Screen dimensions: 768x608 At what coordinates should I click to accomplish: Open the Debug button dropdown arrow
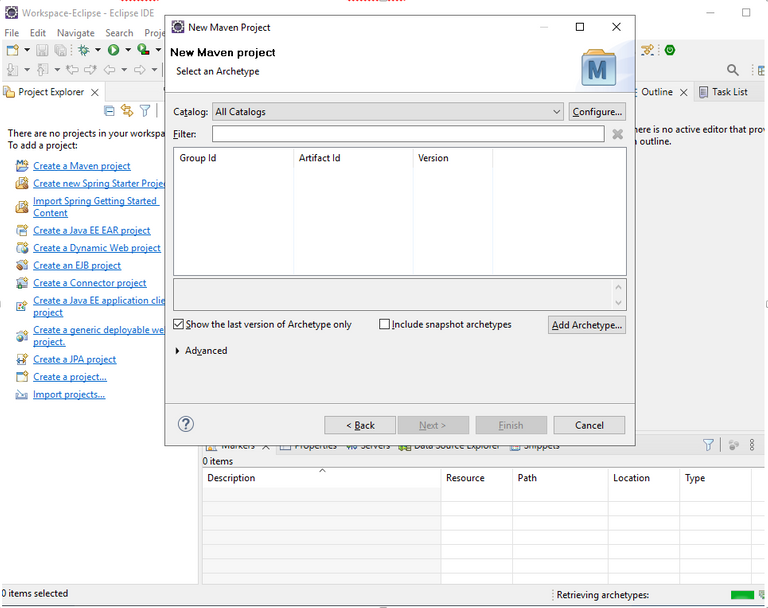coord(97,50)
